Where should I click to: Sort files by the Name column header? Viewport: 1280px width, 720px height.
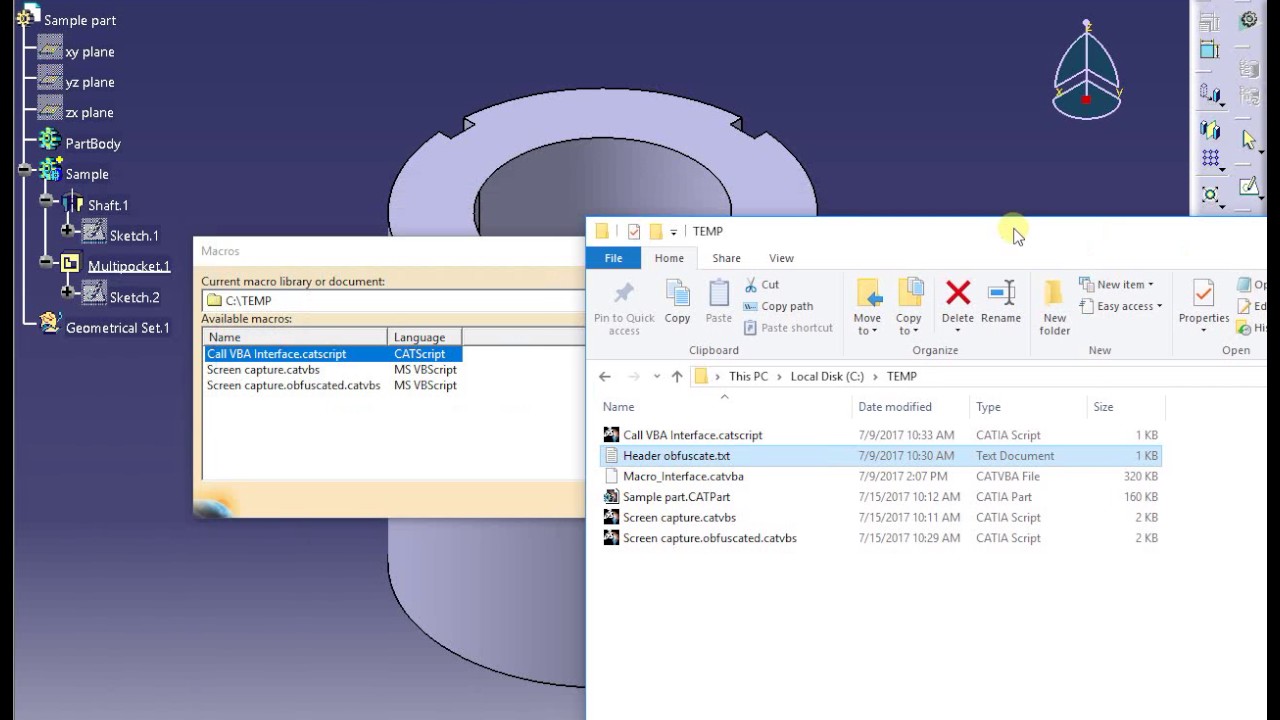point(725,407)
